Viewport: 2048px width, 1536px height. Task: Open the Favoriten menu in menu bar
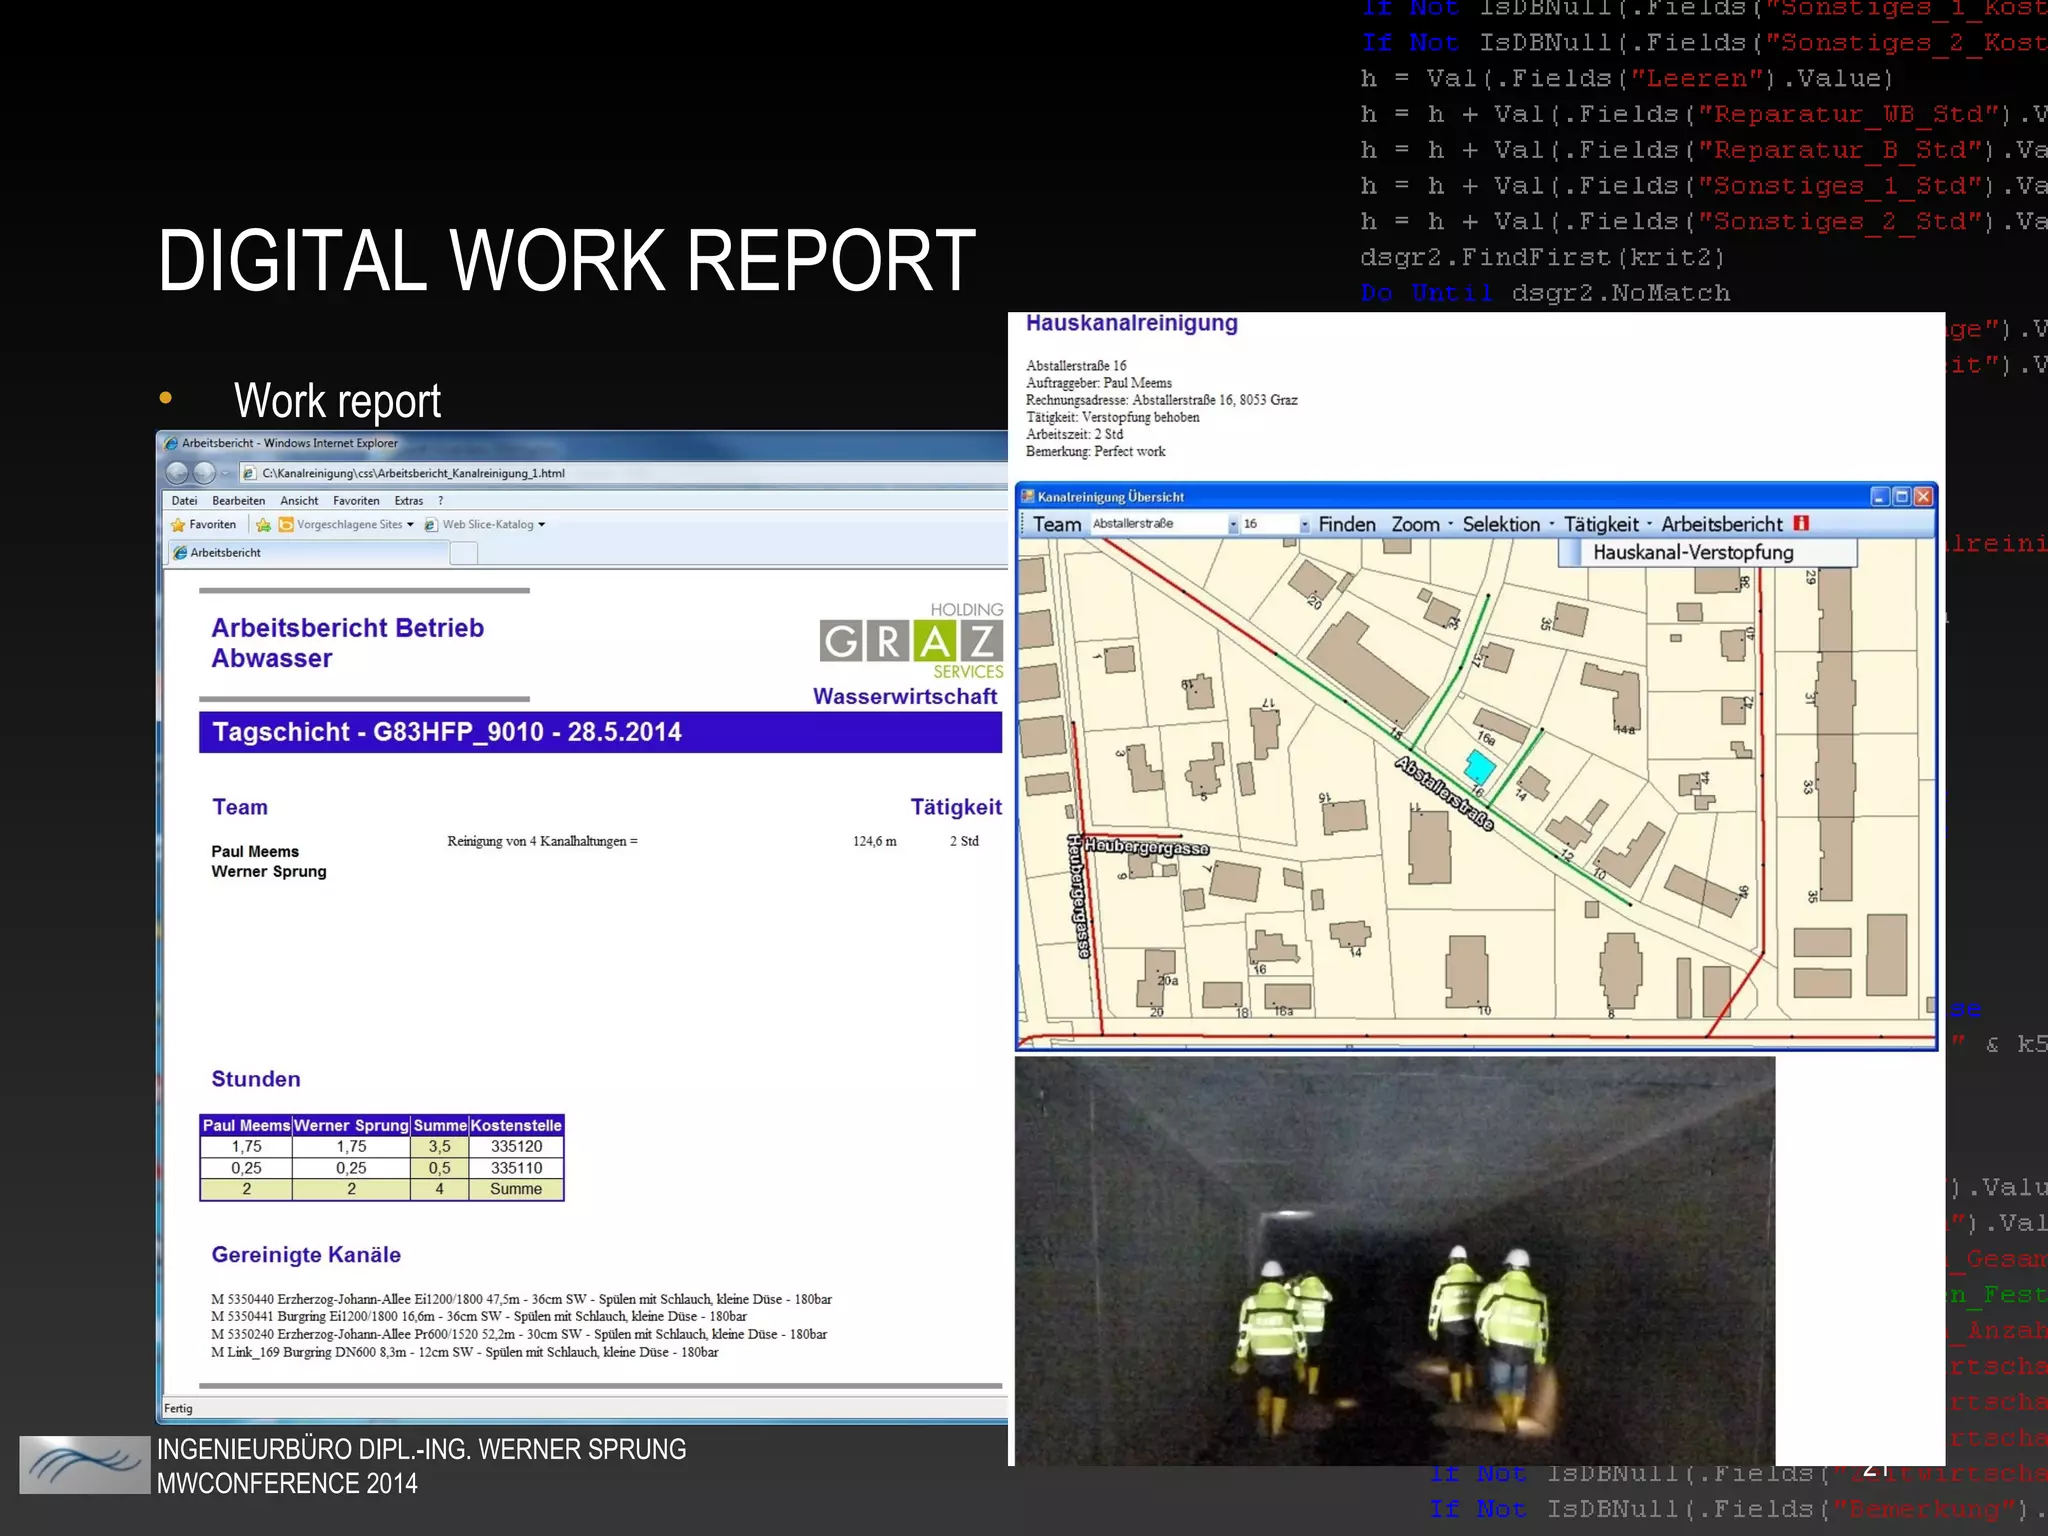point(356,501)
